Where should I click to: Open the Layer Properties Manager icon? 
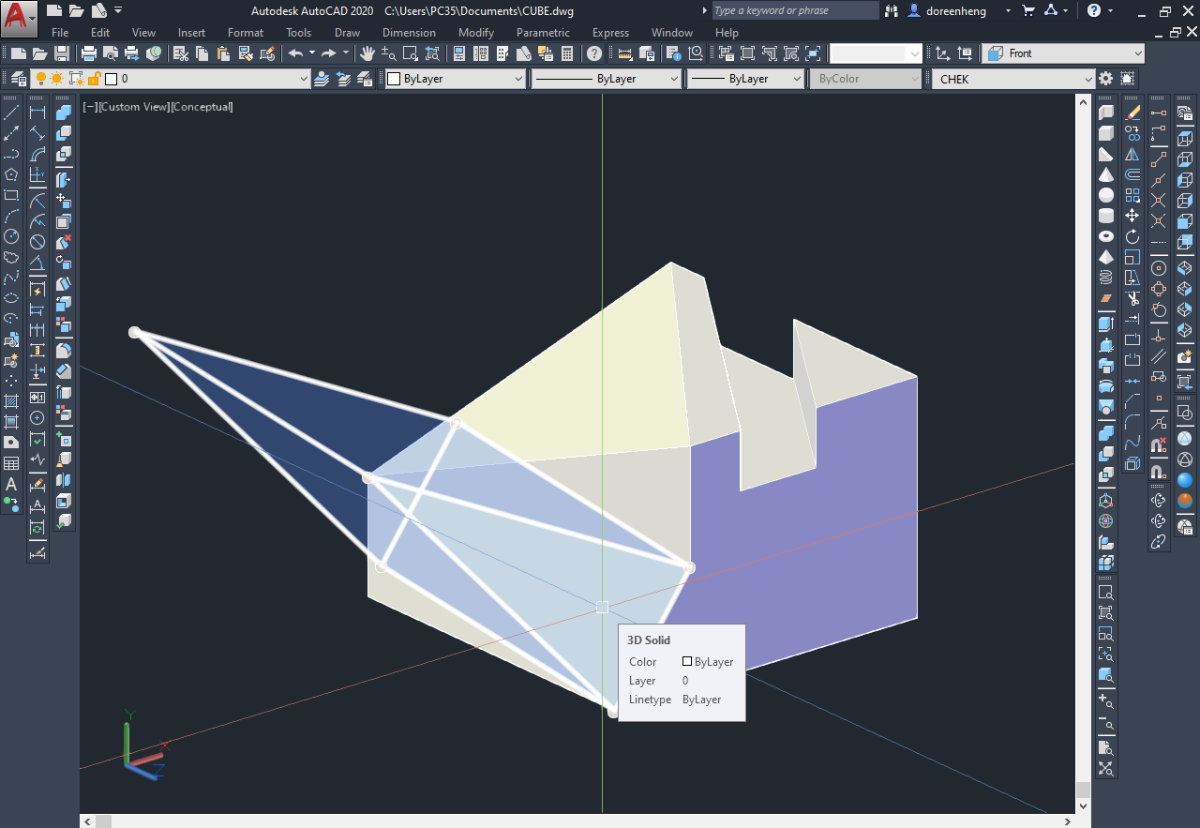(19, 78)
